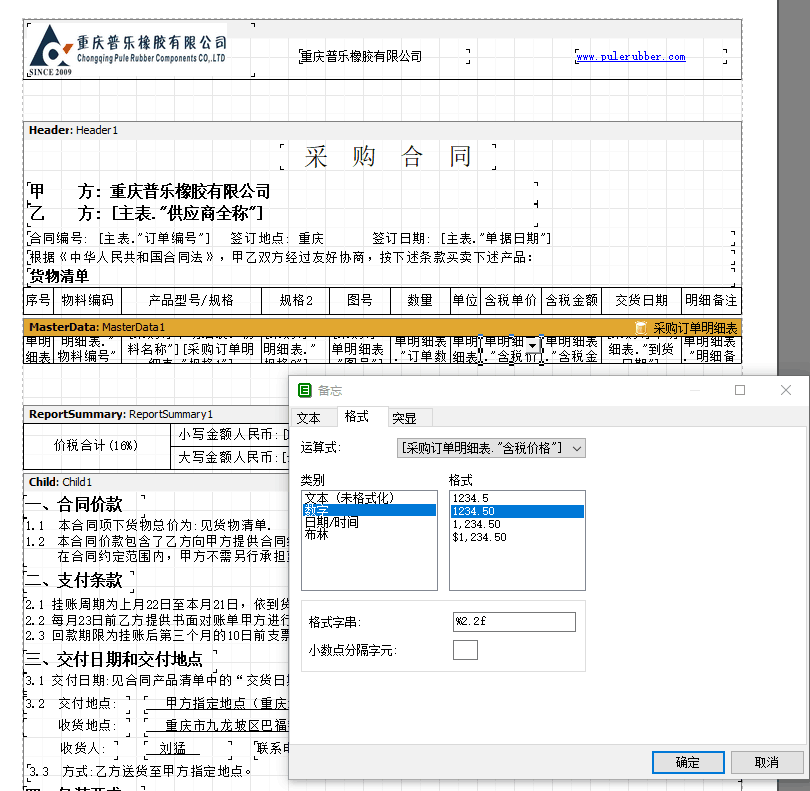
Task: Close the 备忘 dialog window
Action: point(786,390)
